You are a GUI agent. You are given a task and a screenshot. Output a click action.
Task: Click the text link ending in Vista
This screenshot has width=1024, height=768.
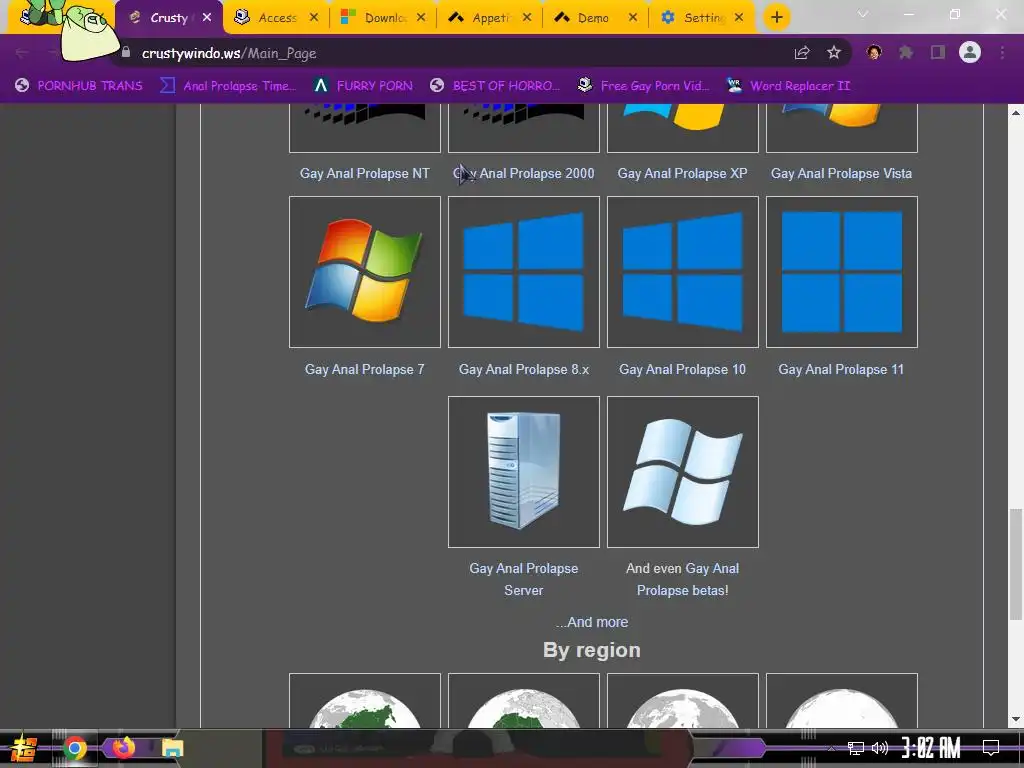841,173
